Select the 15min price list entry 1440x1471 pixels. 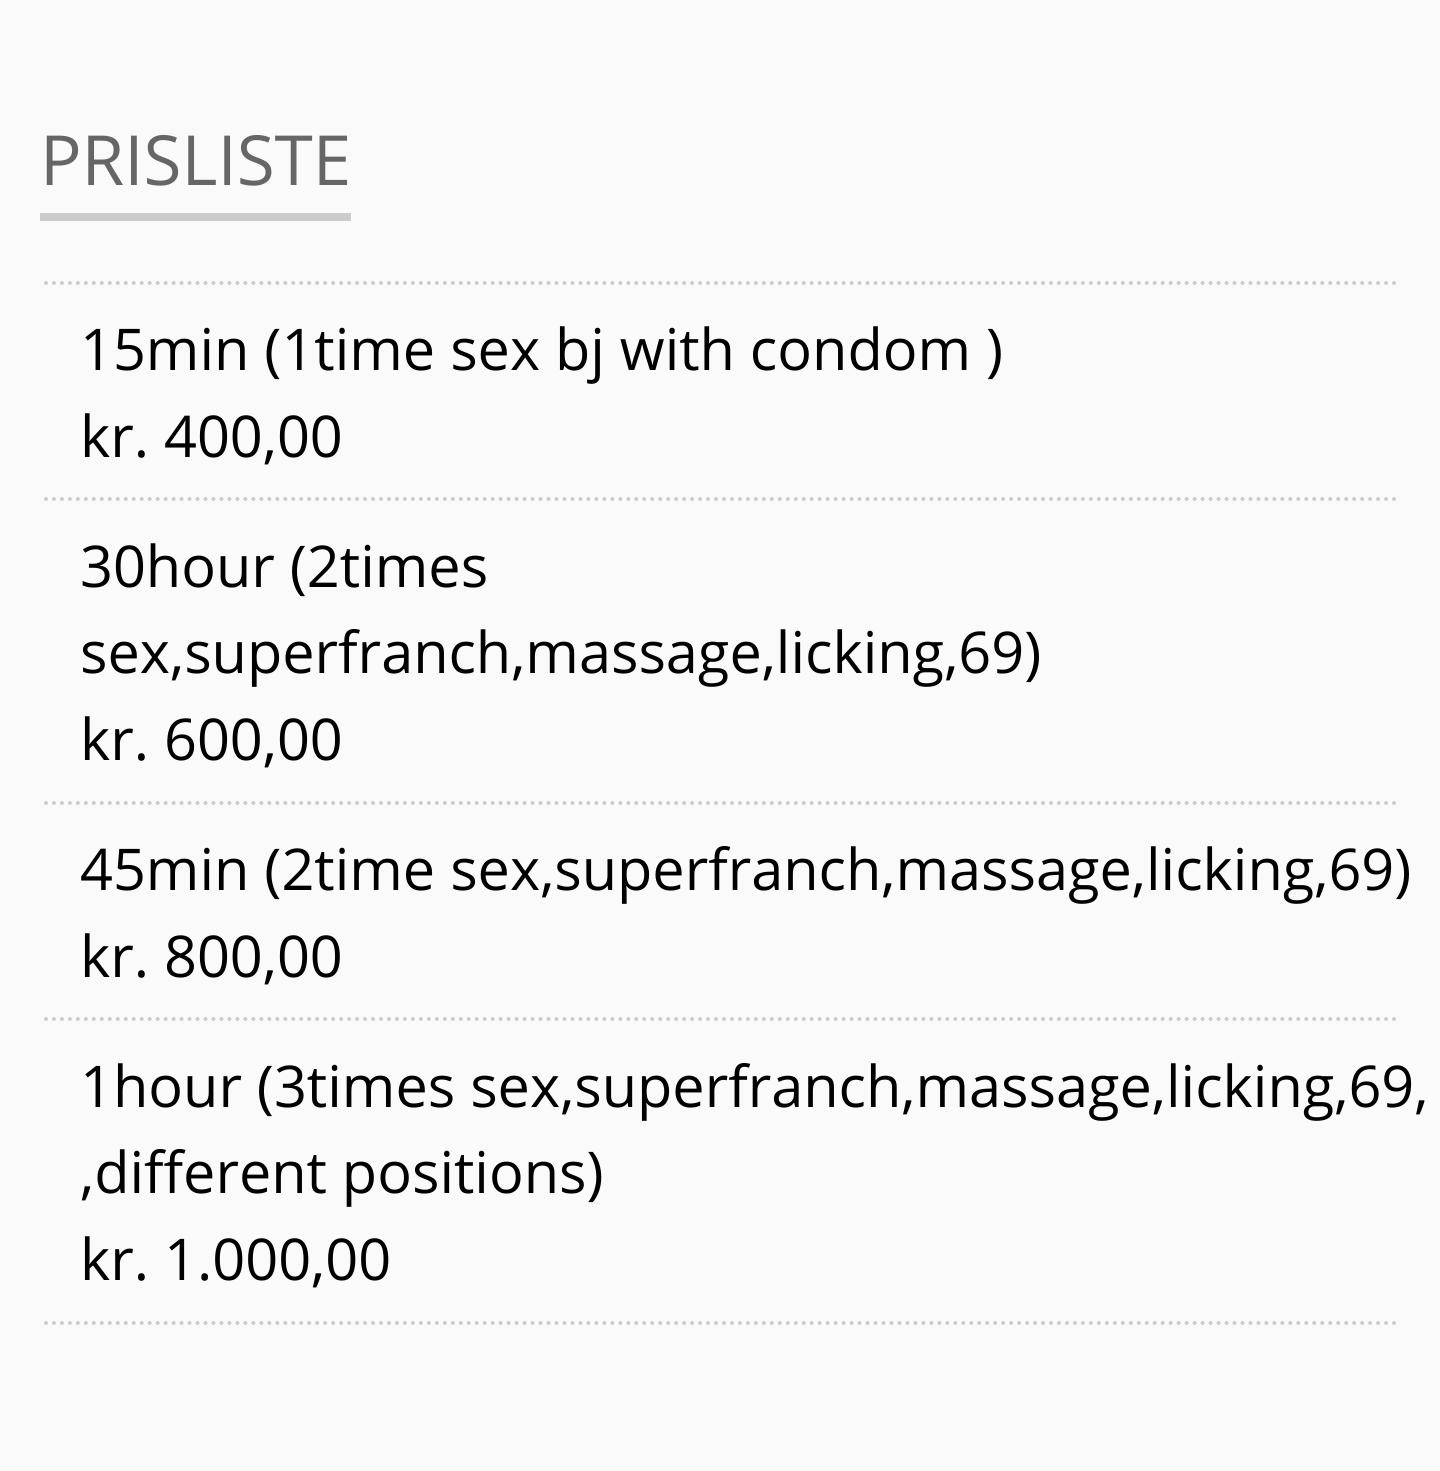tap(541, 351)
